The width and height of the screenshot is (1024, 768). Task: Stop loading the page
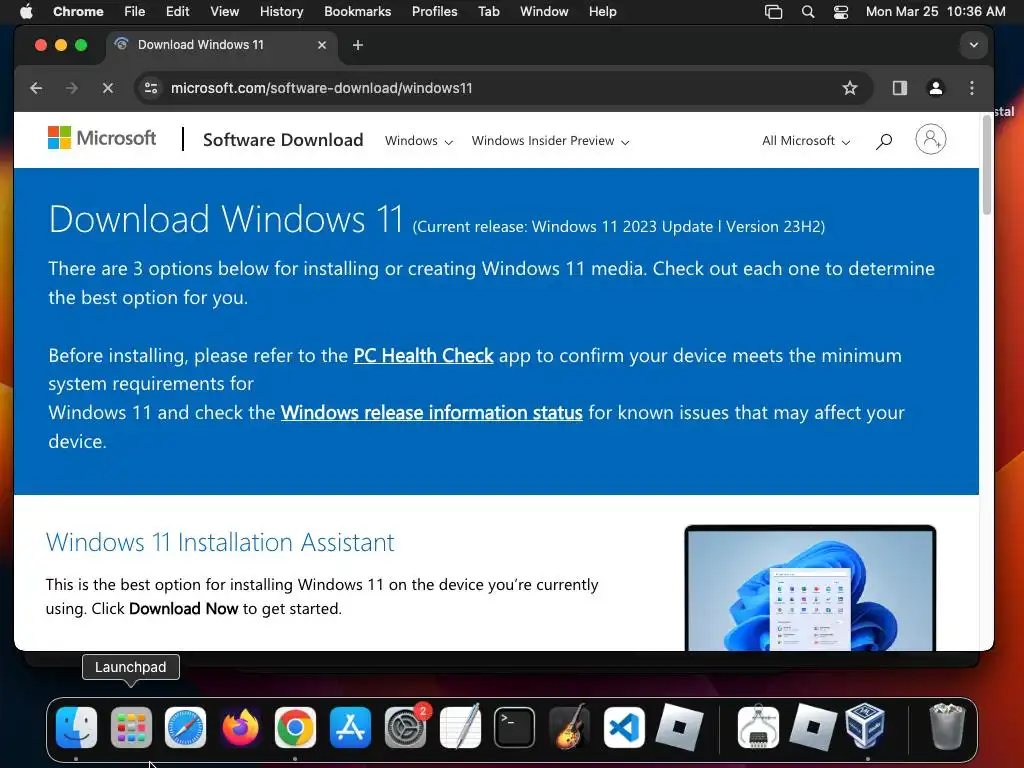pos(108,88)
